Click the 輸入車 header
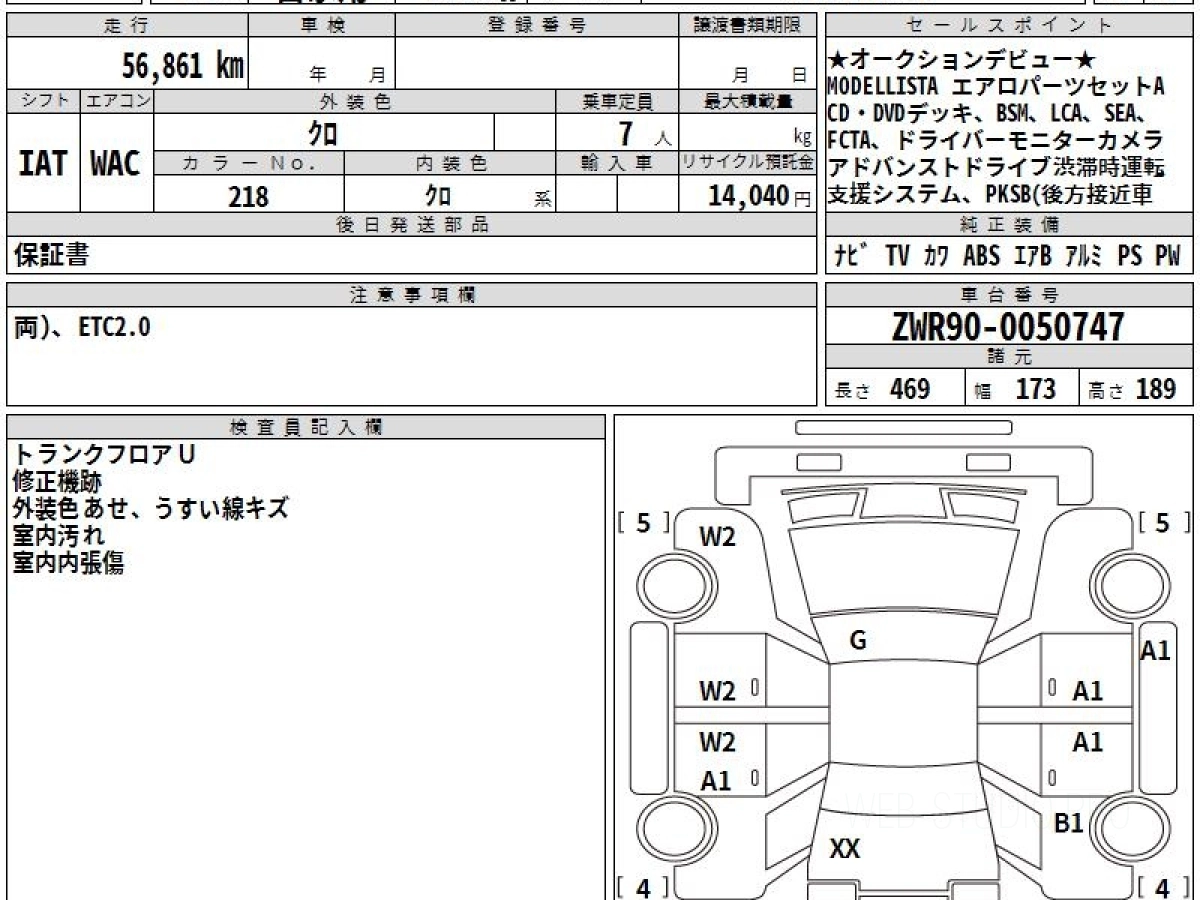This screenshot has height=900, width=1200. 618,163
